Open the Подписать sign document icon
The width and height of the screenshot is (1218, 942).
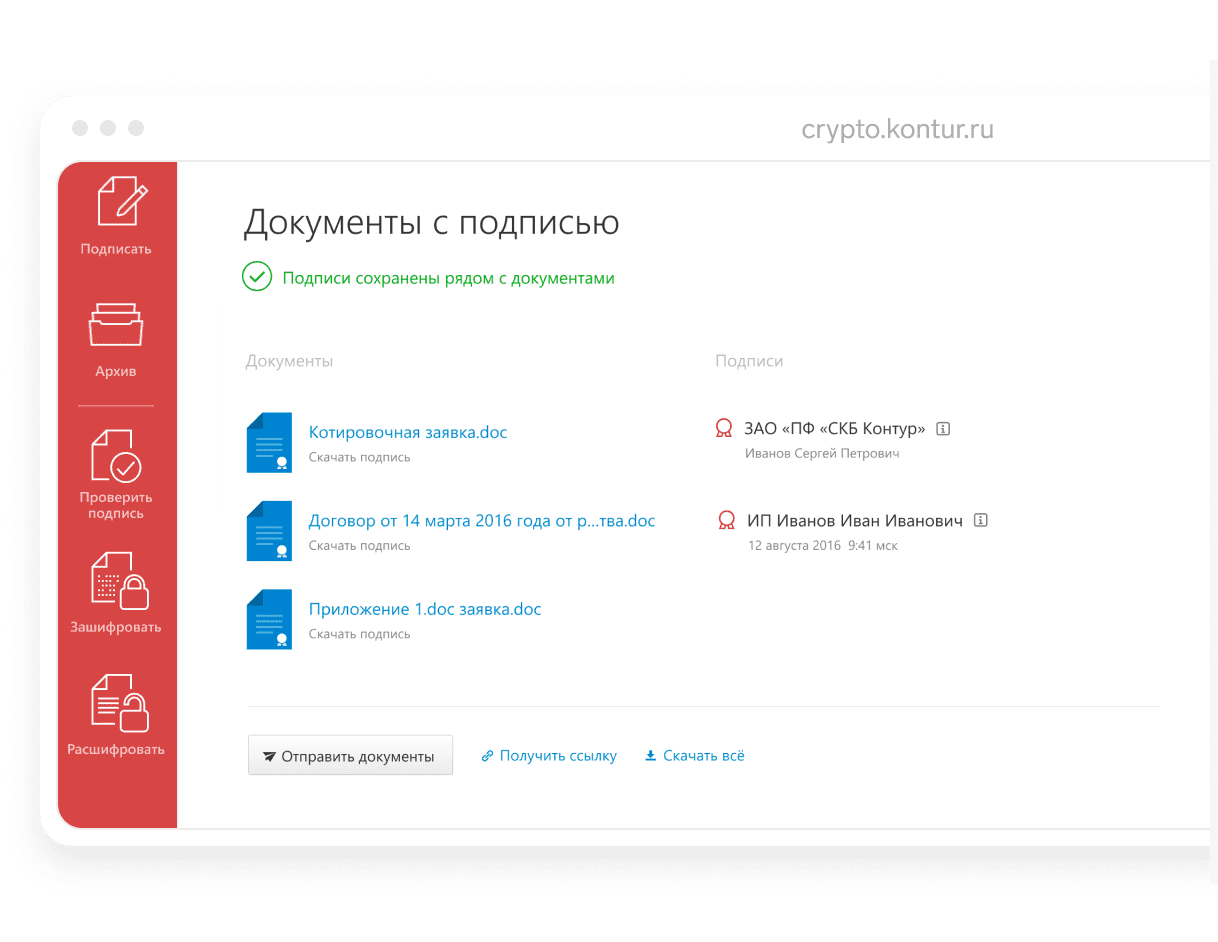(122, 200)
